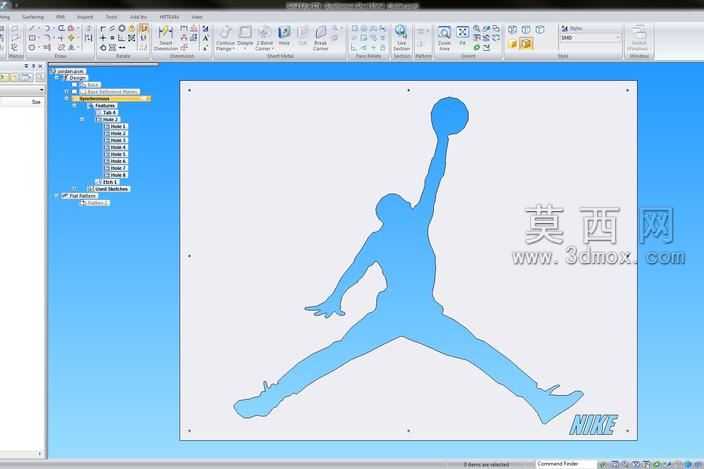Viewport: 704px width, 469px height.
Task: Open the Add-Ins tab
Action: point(138,17)
